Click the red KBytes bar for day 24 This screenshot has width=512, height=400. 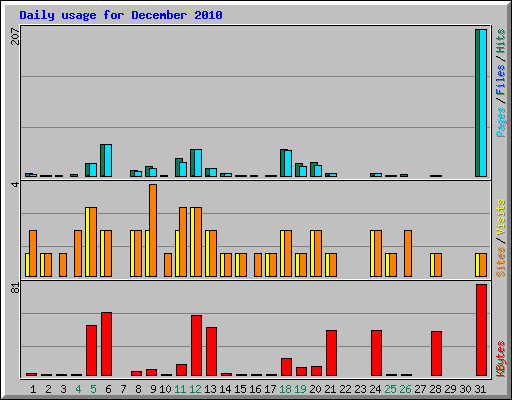click(x=376, y=353)
